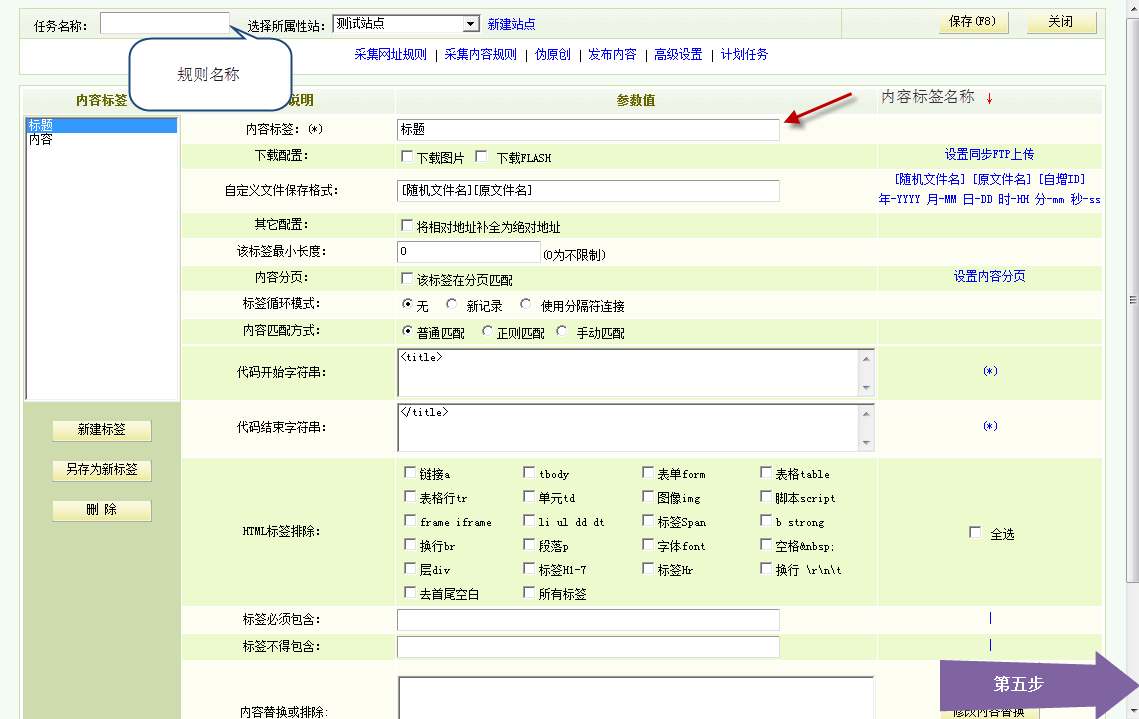This screenshot has height=719, width=1139.
Task: Insert the 日-DD date placeholder
Action: pos(977,199)
